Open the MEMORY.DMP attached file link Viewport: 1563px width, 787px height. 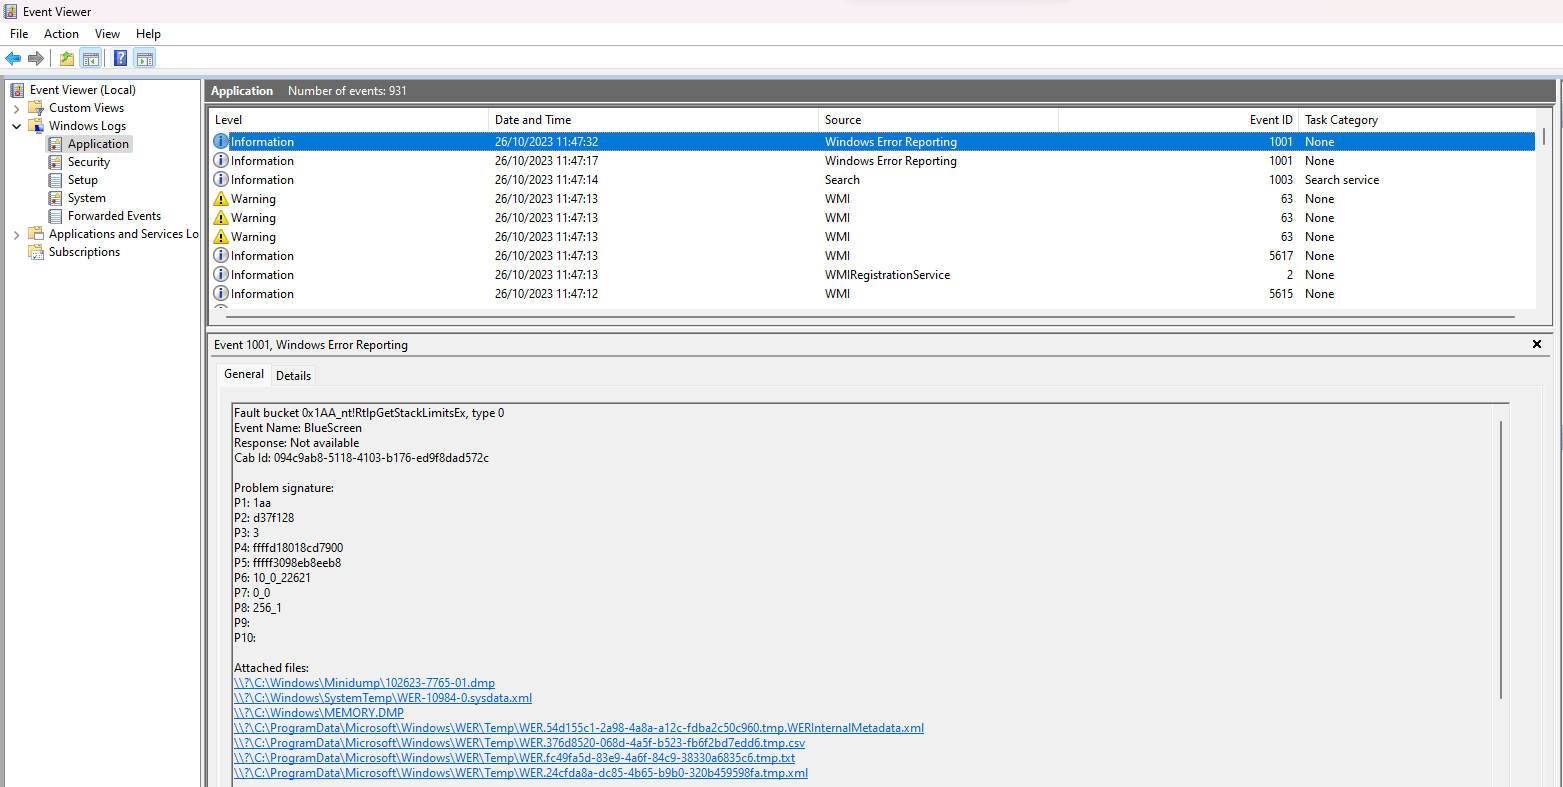pos(318,712)
